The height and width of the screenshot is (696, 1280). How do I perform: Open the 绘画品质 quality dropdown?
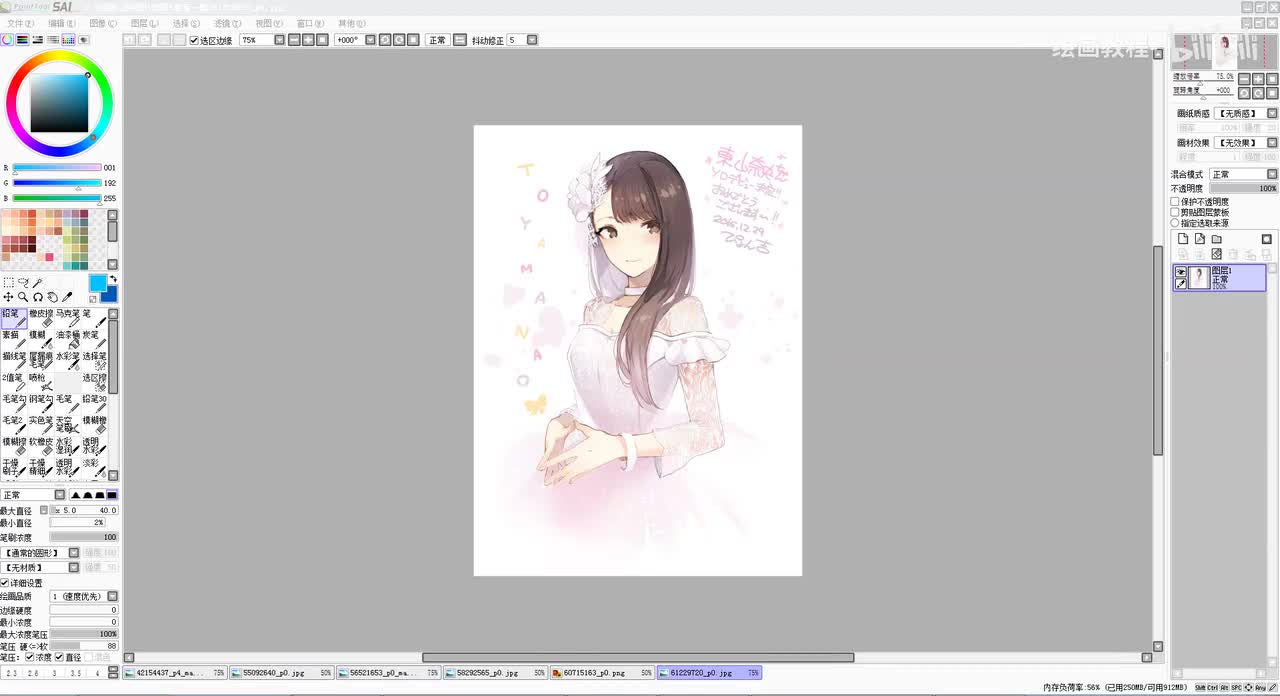tap(113, 596)
